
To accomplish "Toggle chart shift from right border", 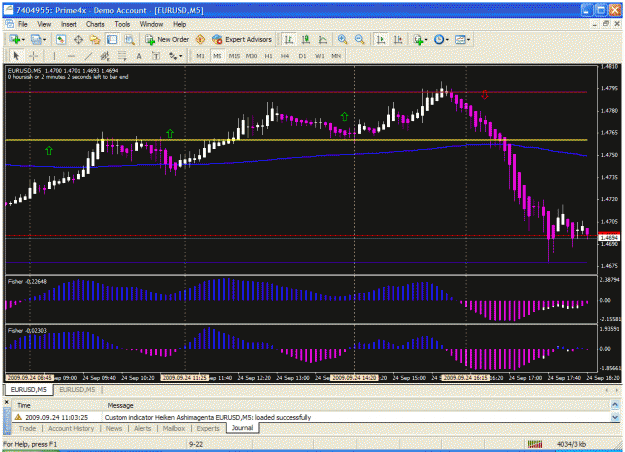I will coord(398,39).
